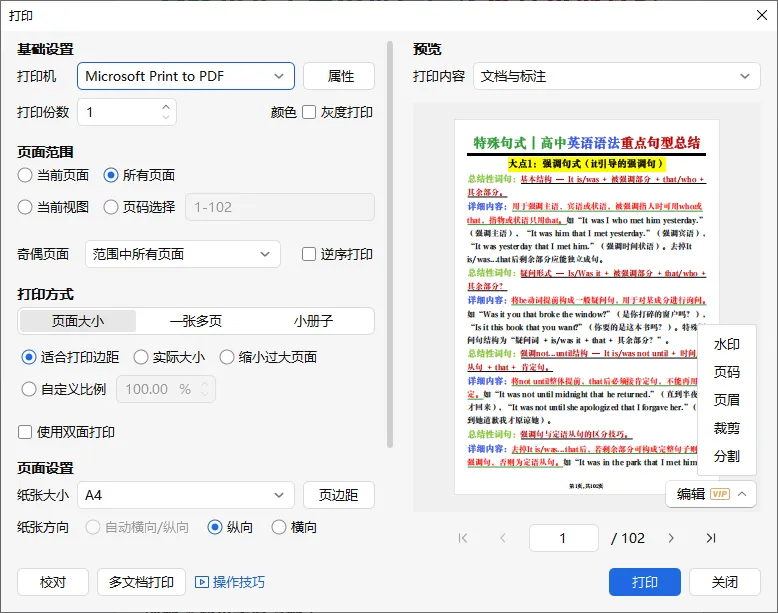The width and height of the screenshot is (778, 613).
Task: Choose 水印 from edit menu
Action: tap(726, 344)
